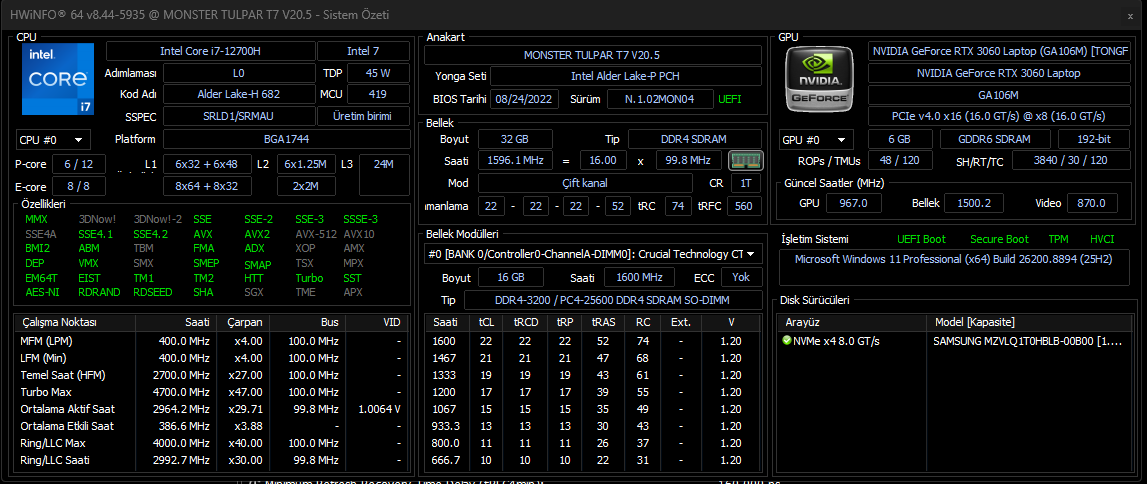Click the GA106M GPU codename field
The width and height of the screenshot is (1147, 484).
(x=999, y=95)
